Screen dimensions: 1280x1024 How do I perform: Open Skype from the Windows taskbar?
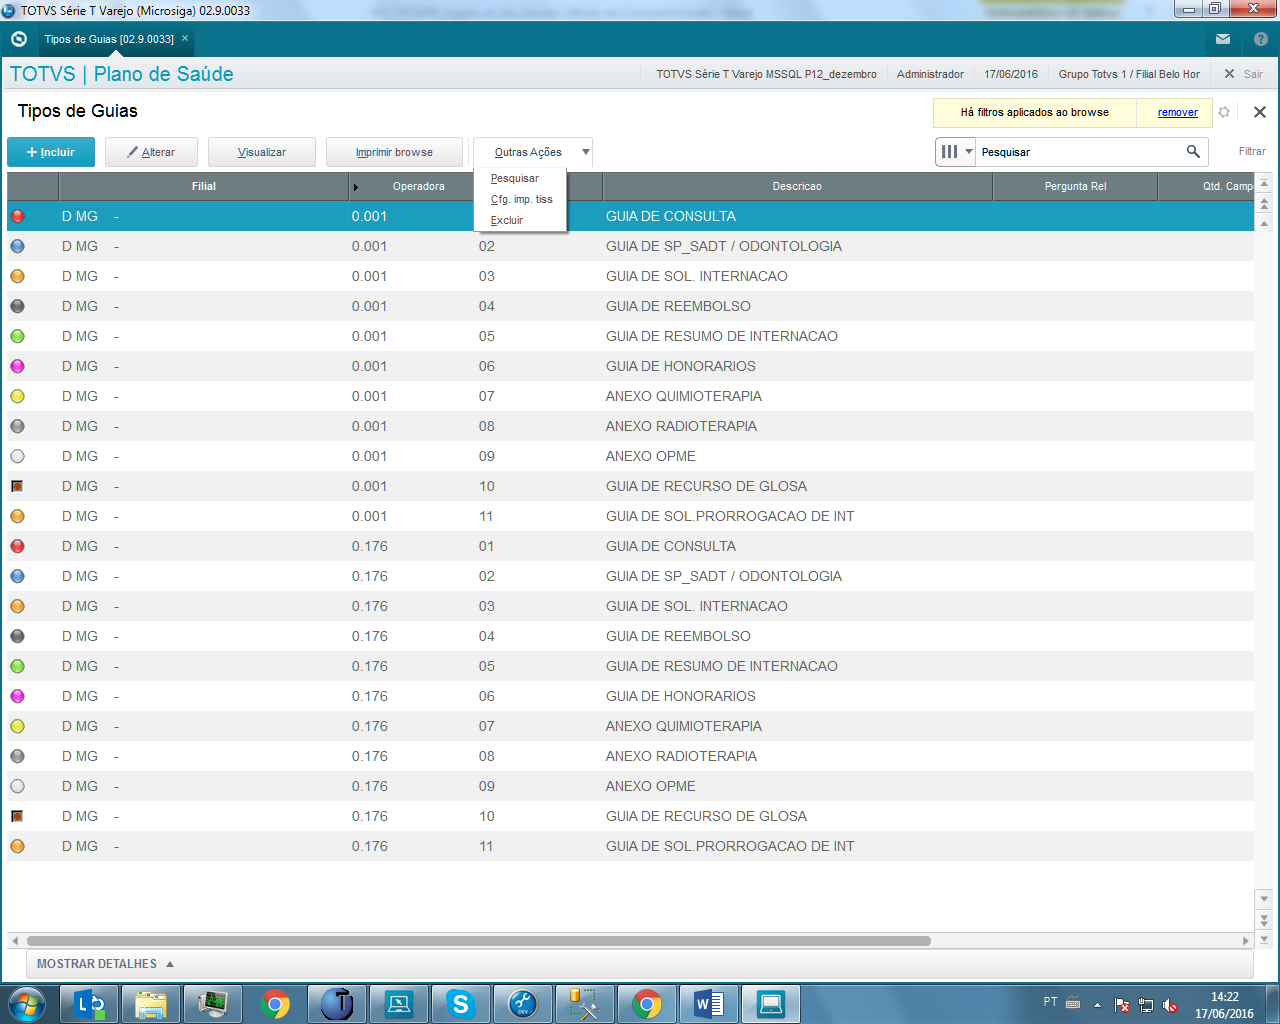click(x=461, y=1003)
